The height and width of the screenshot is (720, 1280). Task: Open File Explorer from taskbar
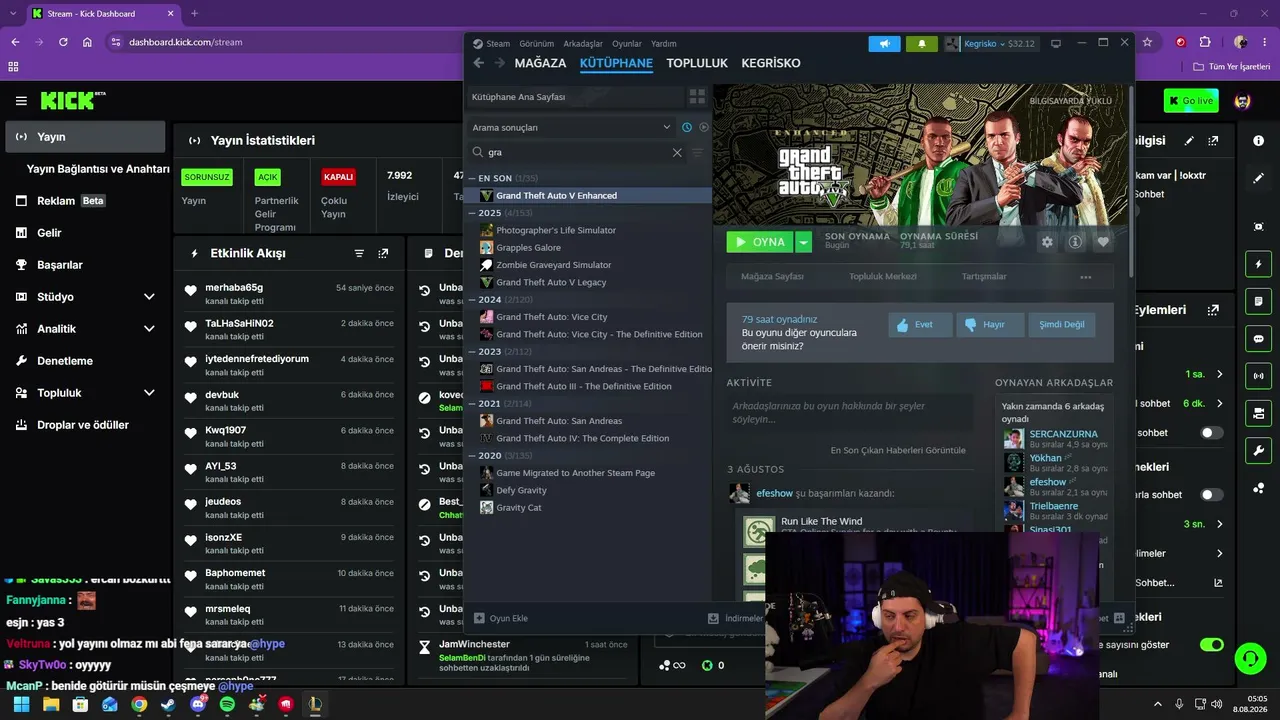click(x=51, y=704)
